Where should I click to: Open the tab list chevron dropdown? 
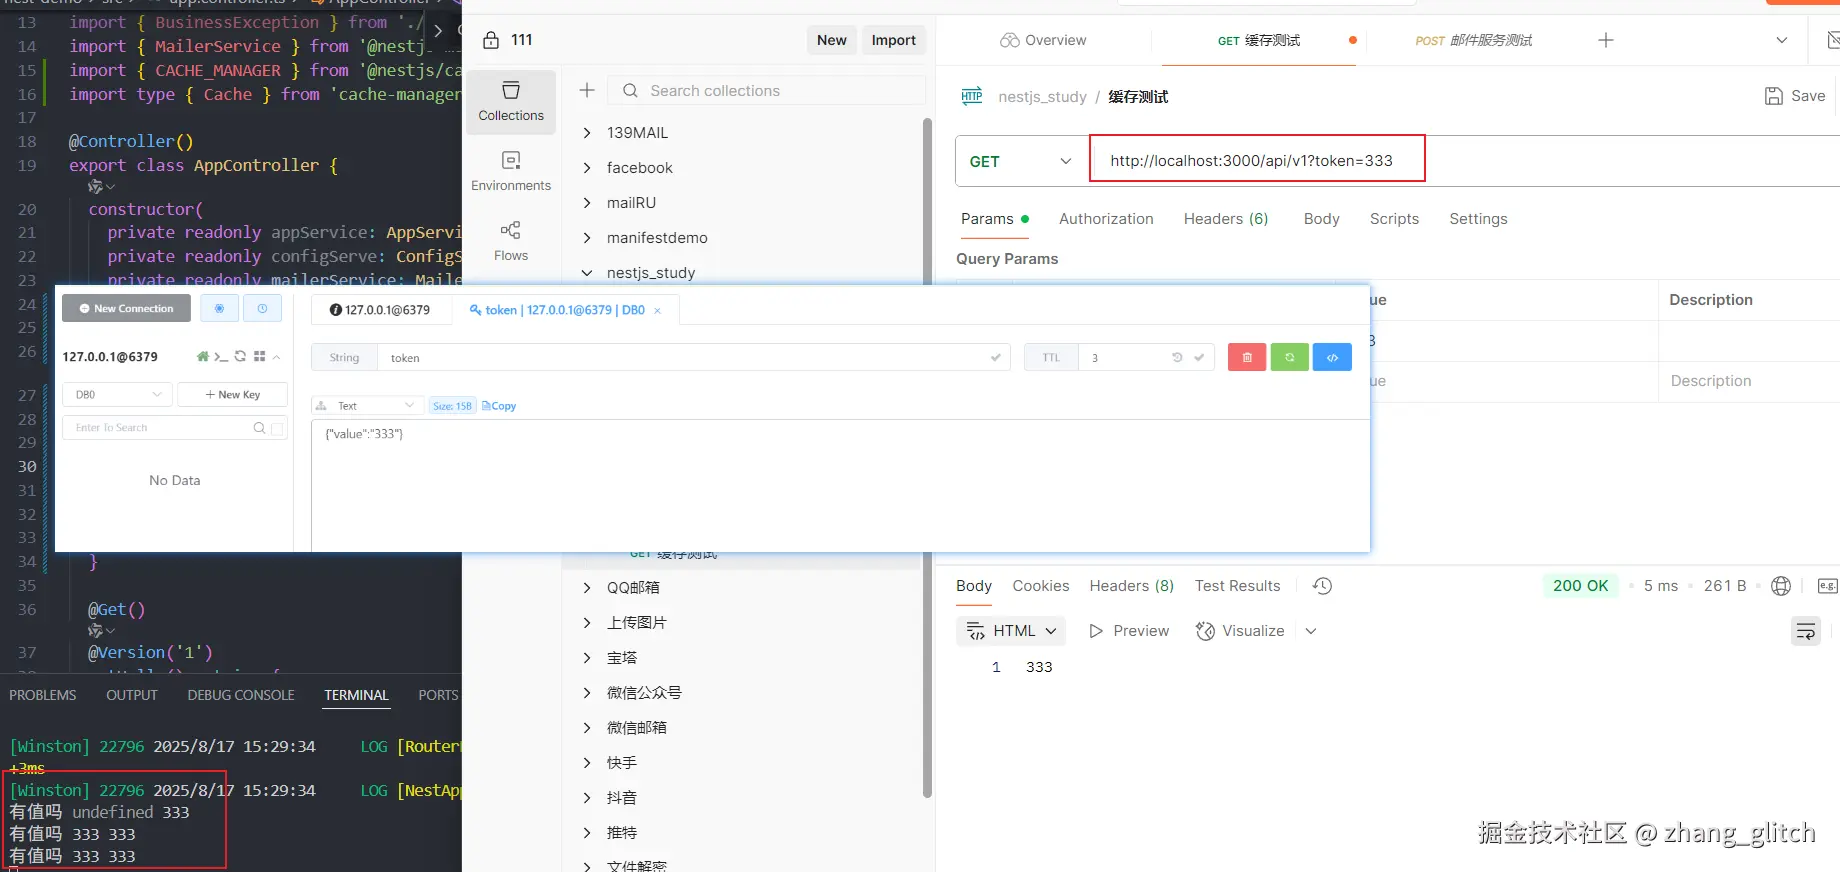pos(1781,40)
